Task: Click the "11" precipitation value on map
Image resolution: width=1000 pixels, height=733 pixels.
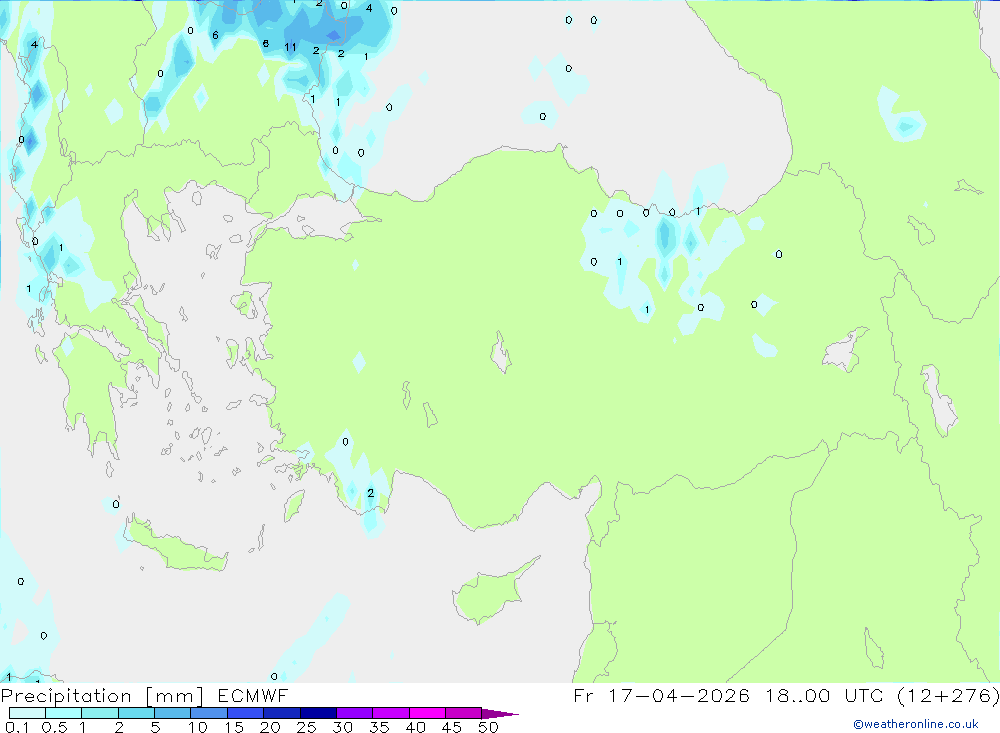Action: (x=290, y=47)
